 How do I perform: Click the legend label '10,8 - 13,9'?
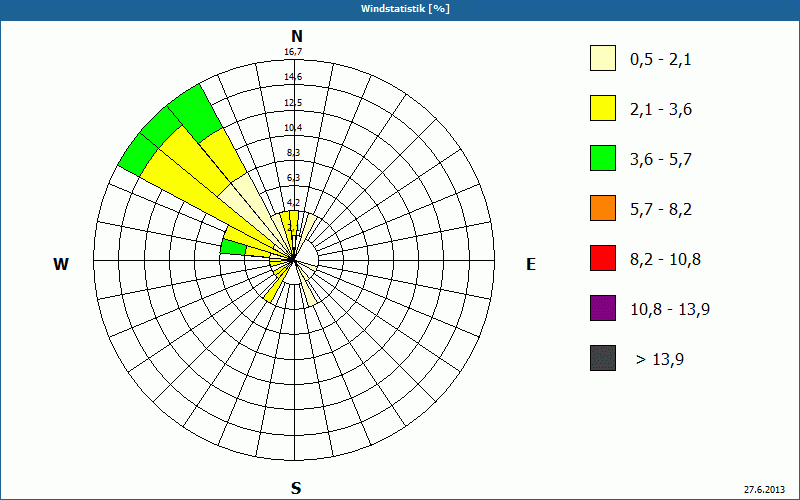point(670,310)
